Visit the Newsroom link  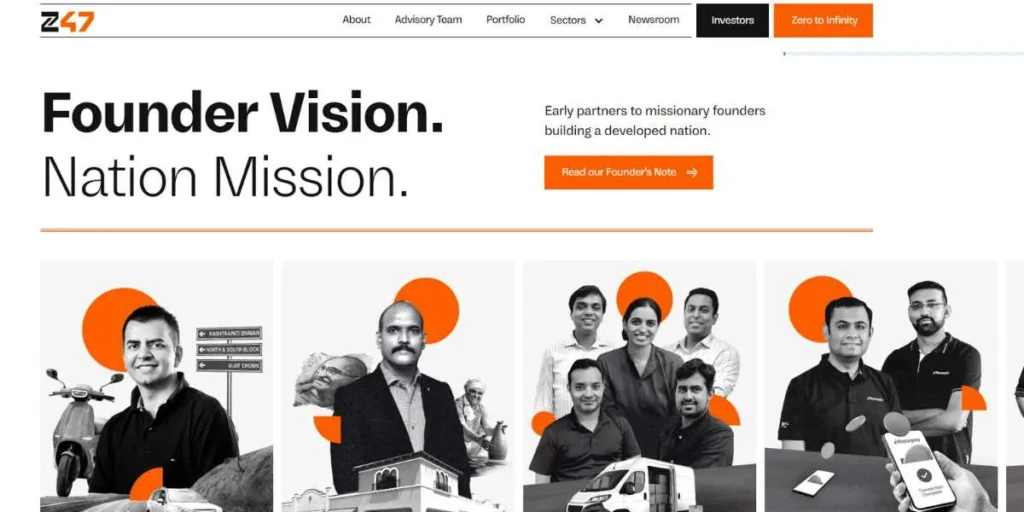pos(654,20)
